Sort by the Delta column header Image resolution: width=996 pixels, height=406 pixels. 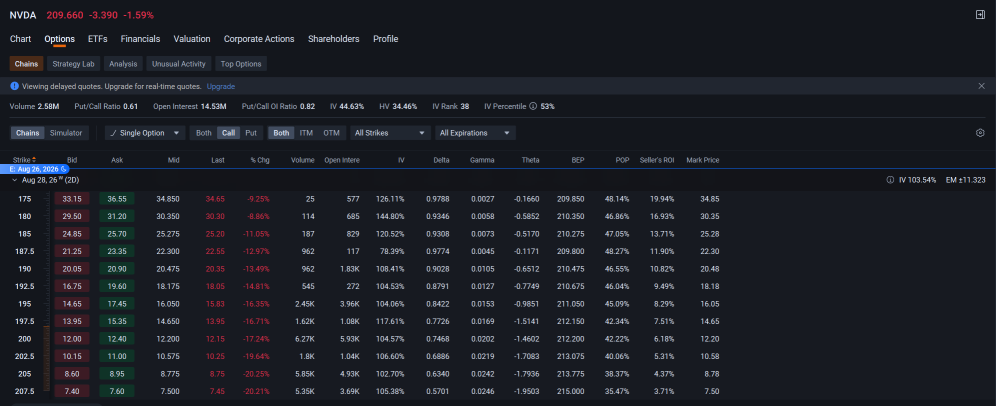pos(441,160)
